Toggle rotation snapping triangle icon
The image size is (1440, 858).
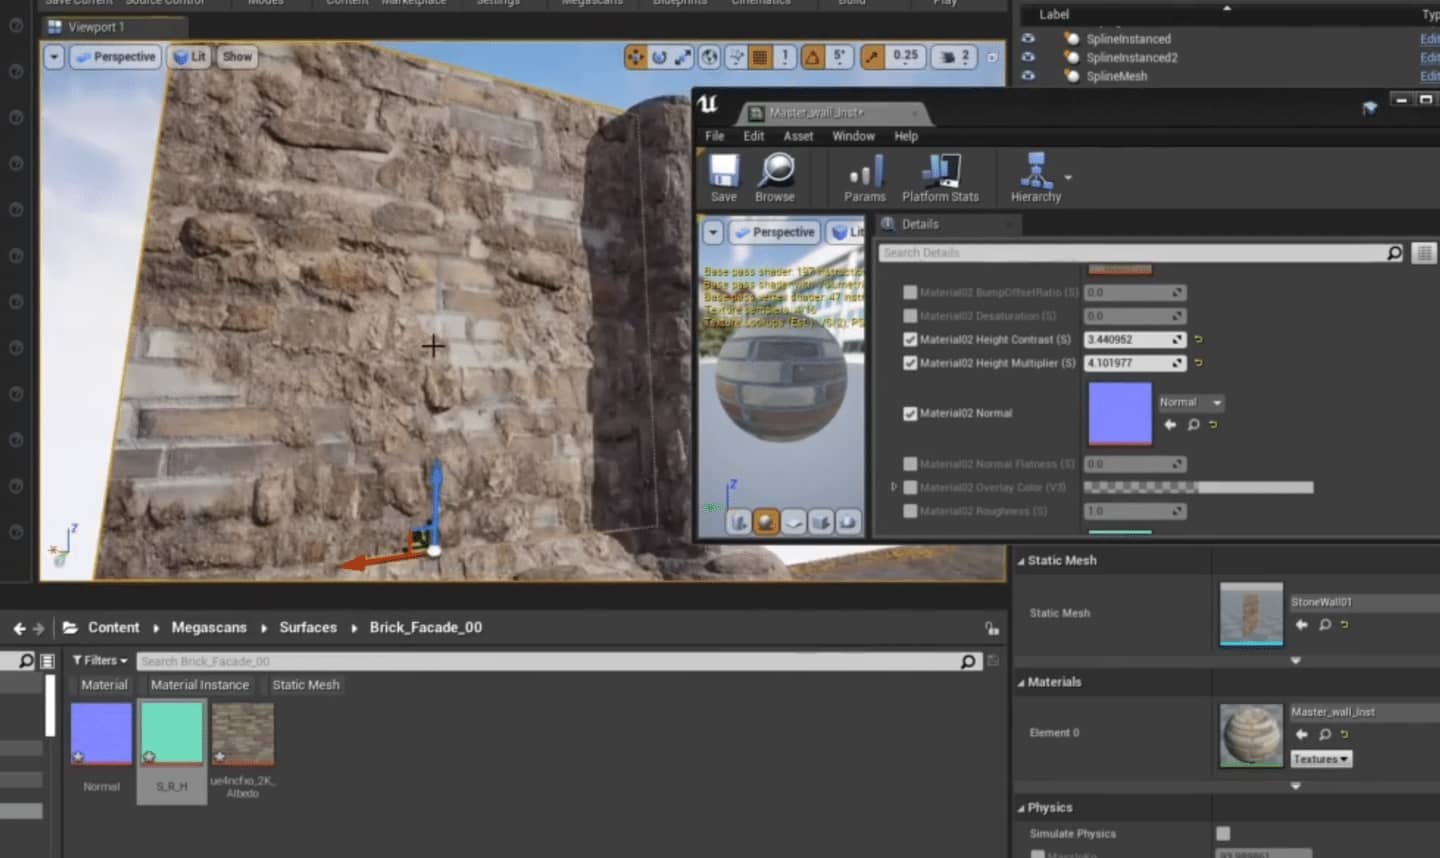pyautogui.click(x=812, y=57)
